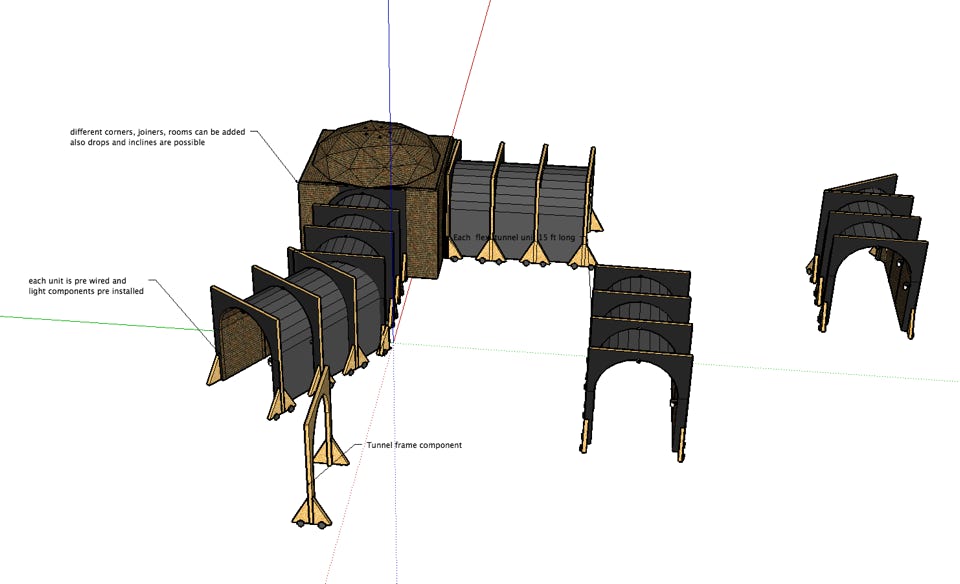
Task: Click the leader line pointing to the dome room
Action: coord(275,155)
